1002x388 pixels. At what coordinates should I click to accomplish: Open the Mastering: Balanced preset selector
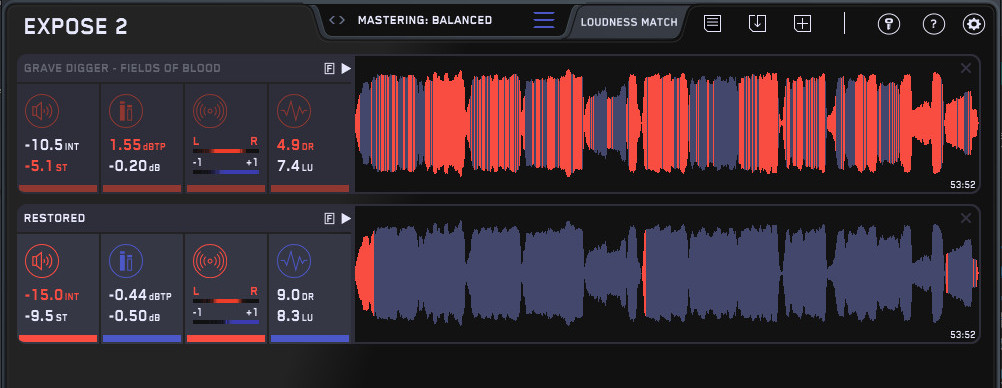tap(425, 20)
